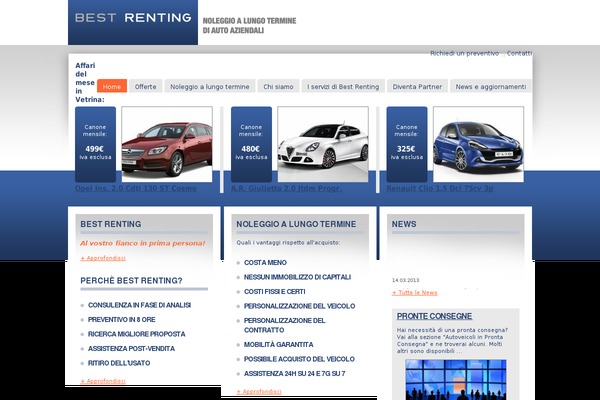Click Ritiro dell'usato item
This screenshot has width=600, height=400.
point(119,363)
